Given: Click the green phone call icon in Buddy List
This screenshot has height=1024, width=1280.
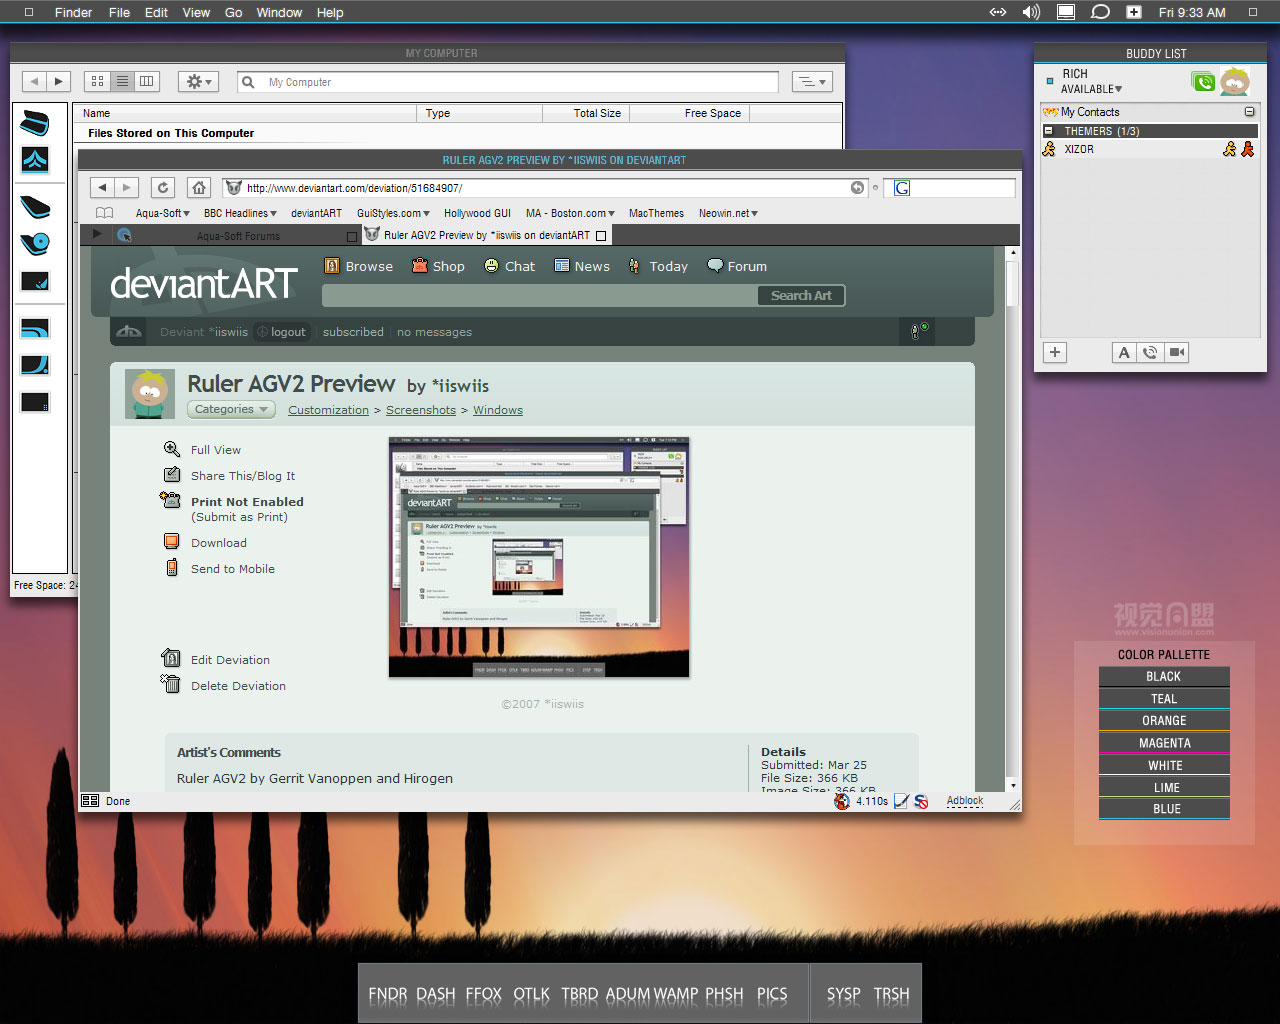Looking at the screenshot, I should click(1204, 82).
